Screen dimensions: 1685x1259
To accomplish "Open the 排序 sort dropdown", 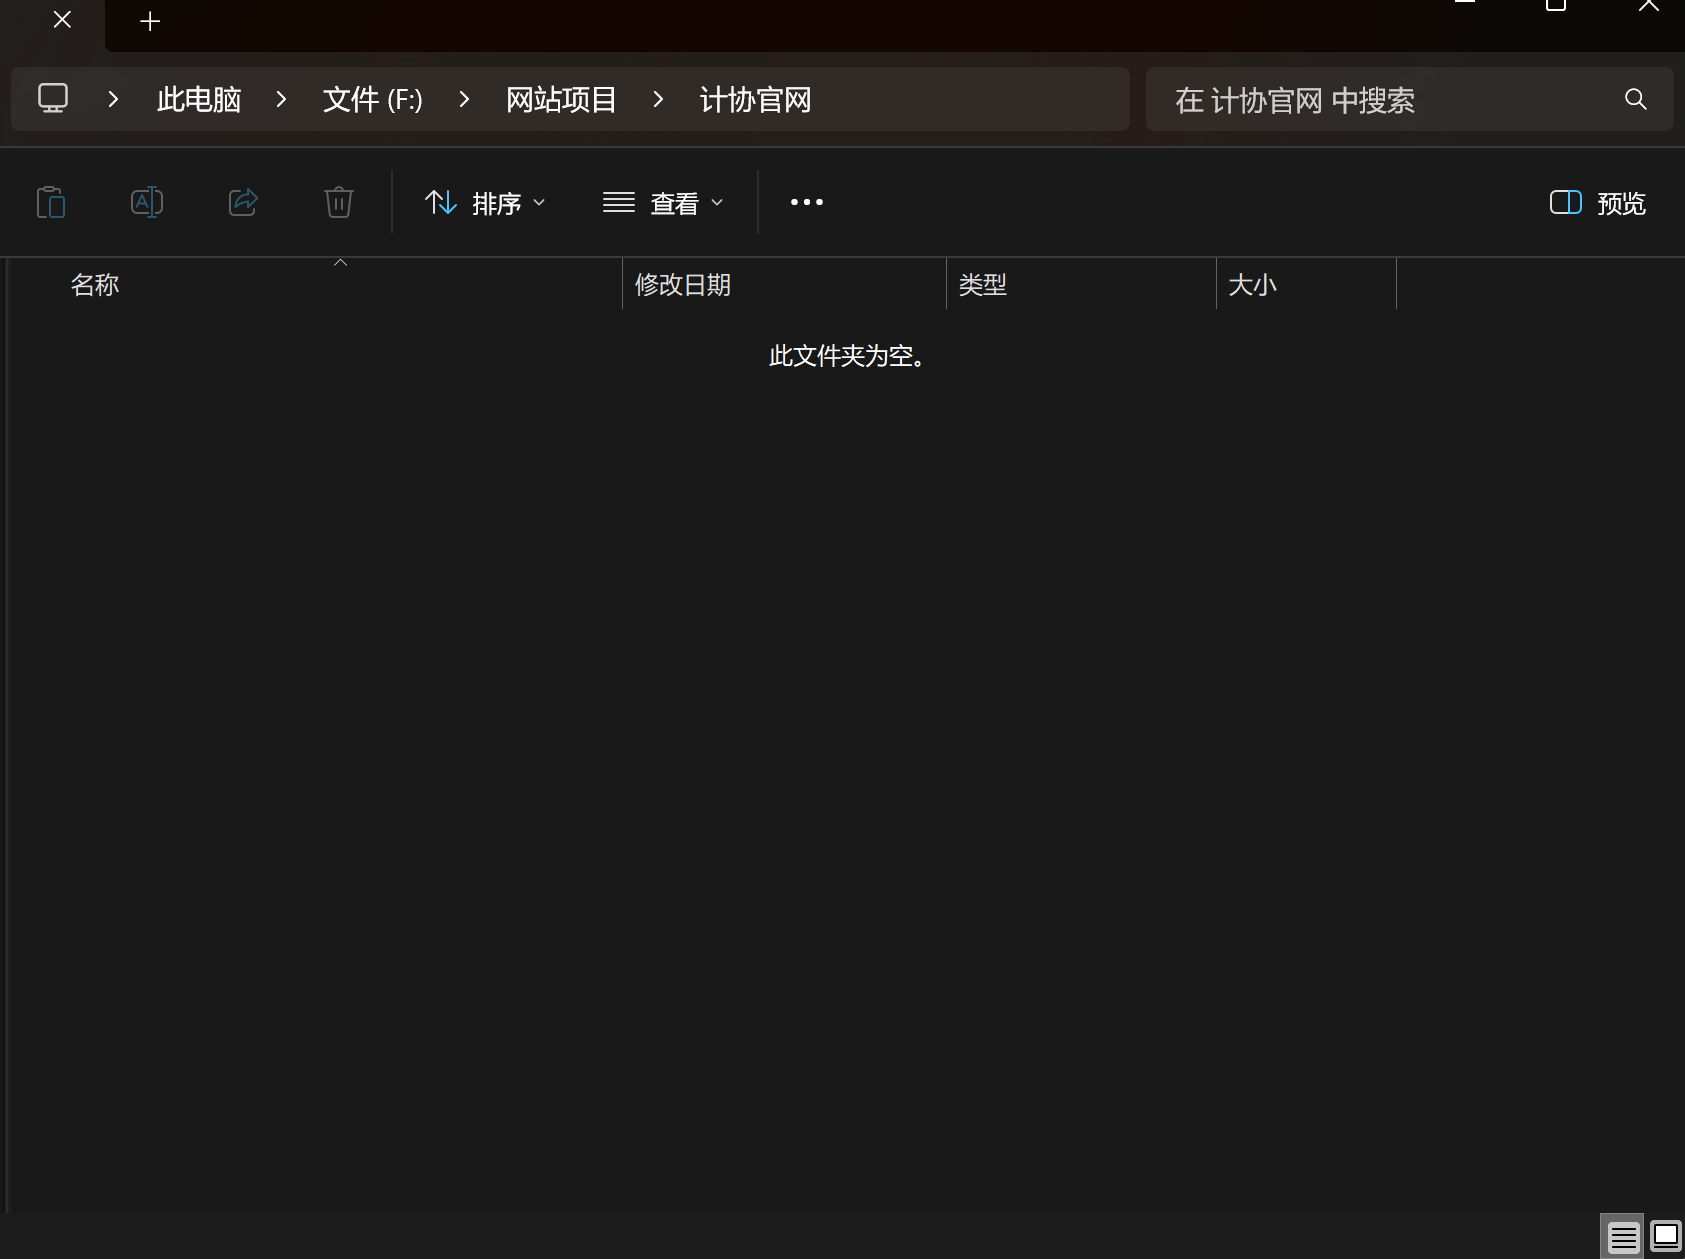I will point(539,202).
